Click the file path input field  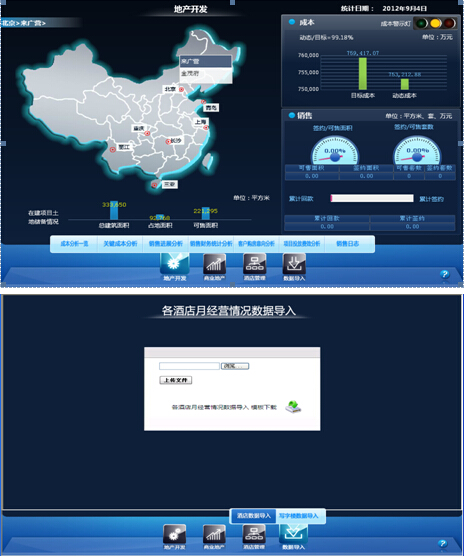click(x=189, y=366)
